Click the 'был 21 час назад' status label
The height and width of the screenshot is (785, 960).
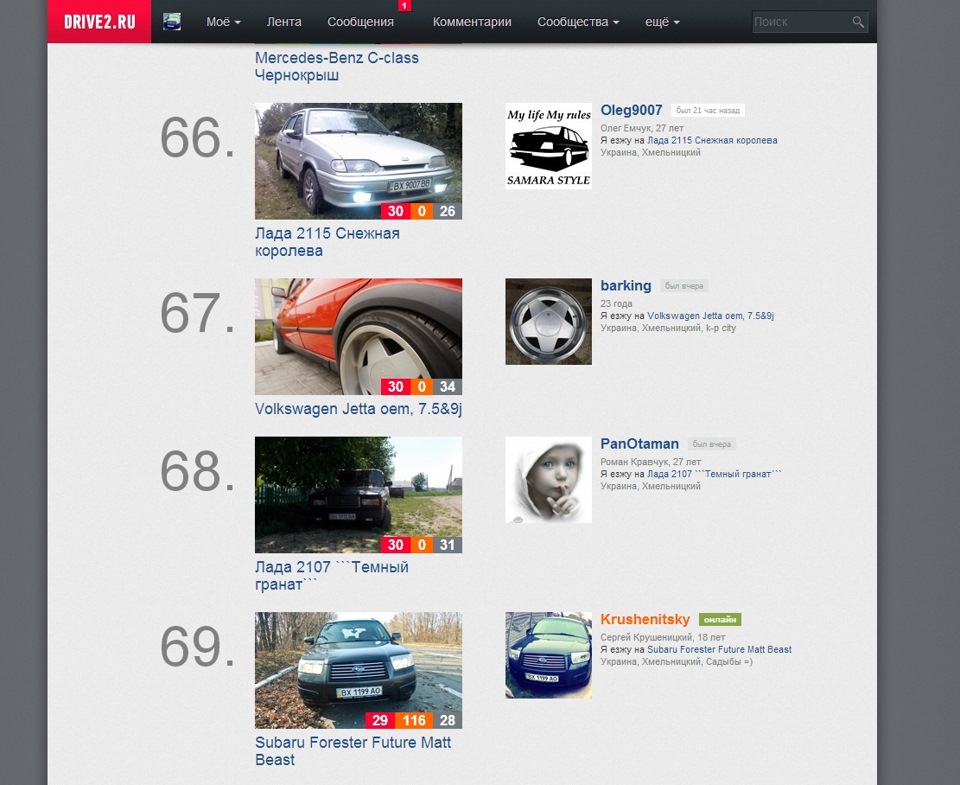pyautogui.click(x=708, y=110)
